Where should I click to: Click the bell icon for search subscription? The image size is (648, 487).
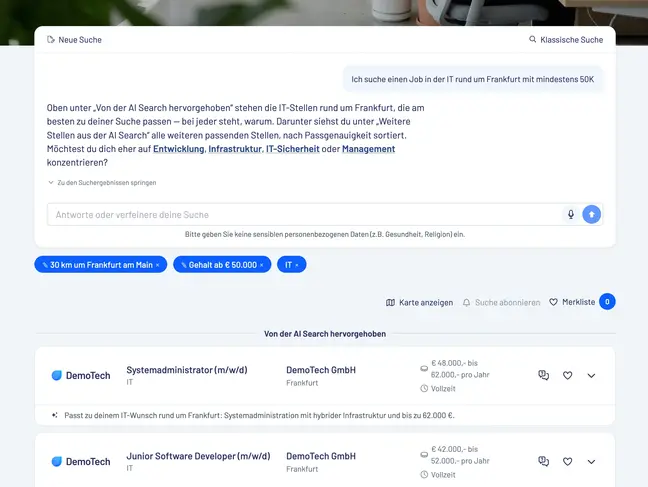click(x=466, y=303)
